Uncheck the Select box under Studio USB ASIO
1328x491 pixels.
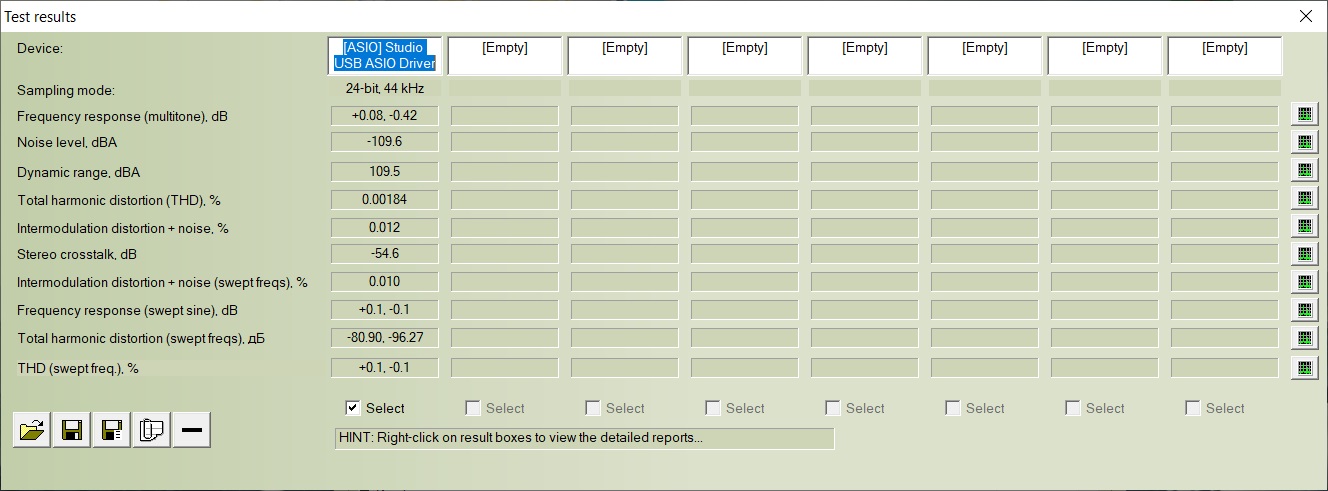point(352,408)
